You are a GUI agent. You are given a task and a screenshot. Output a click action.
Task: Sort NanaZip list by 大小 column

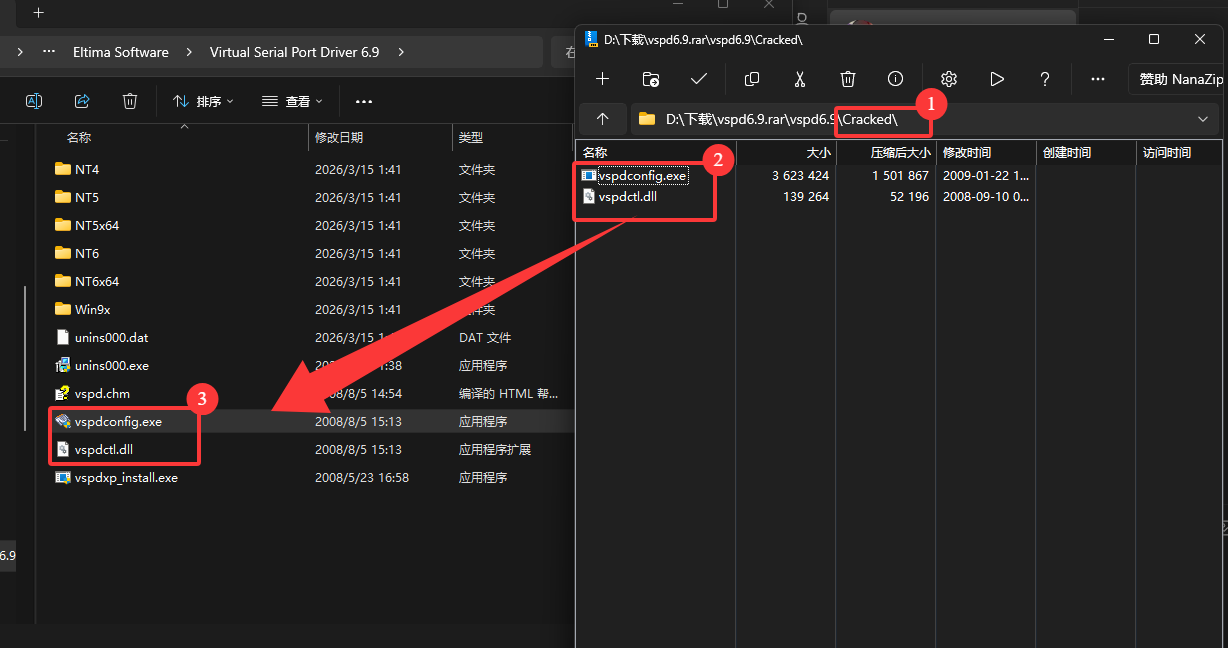(785, 153)
